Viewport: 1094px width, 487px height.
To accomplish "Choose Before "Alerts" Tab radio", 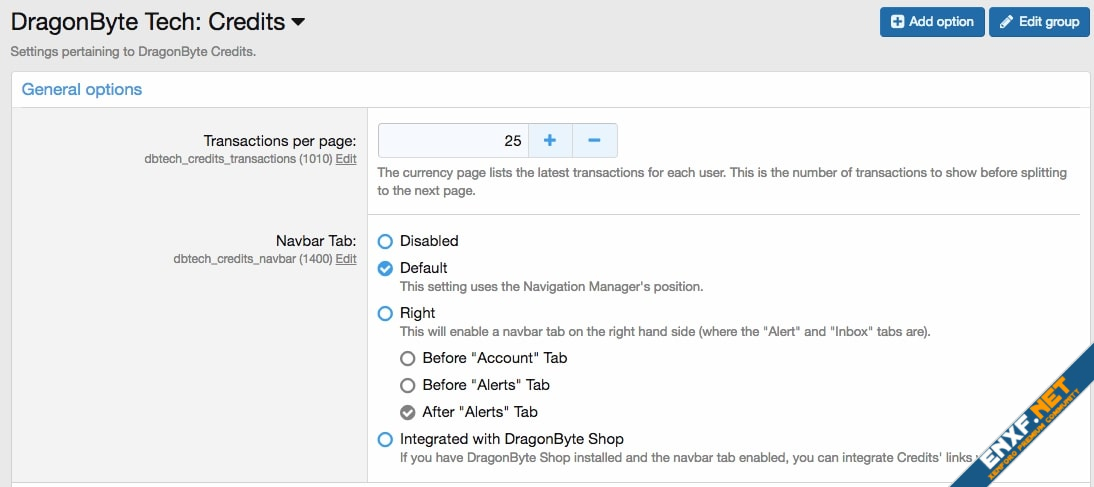I will [x=407, y=385].
